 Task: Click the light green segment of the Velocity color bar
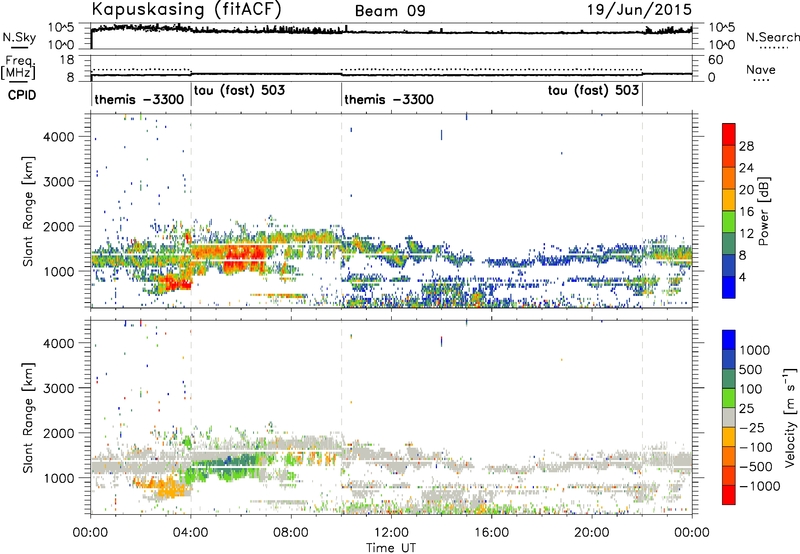pyautogui.click(x=729, y=398)
